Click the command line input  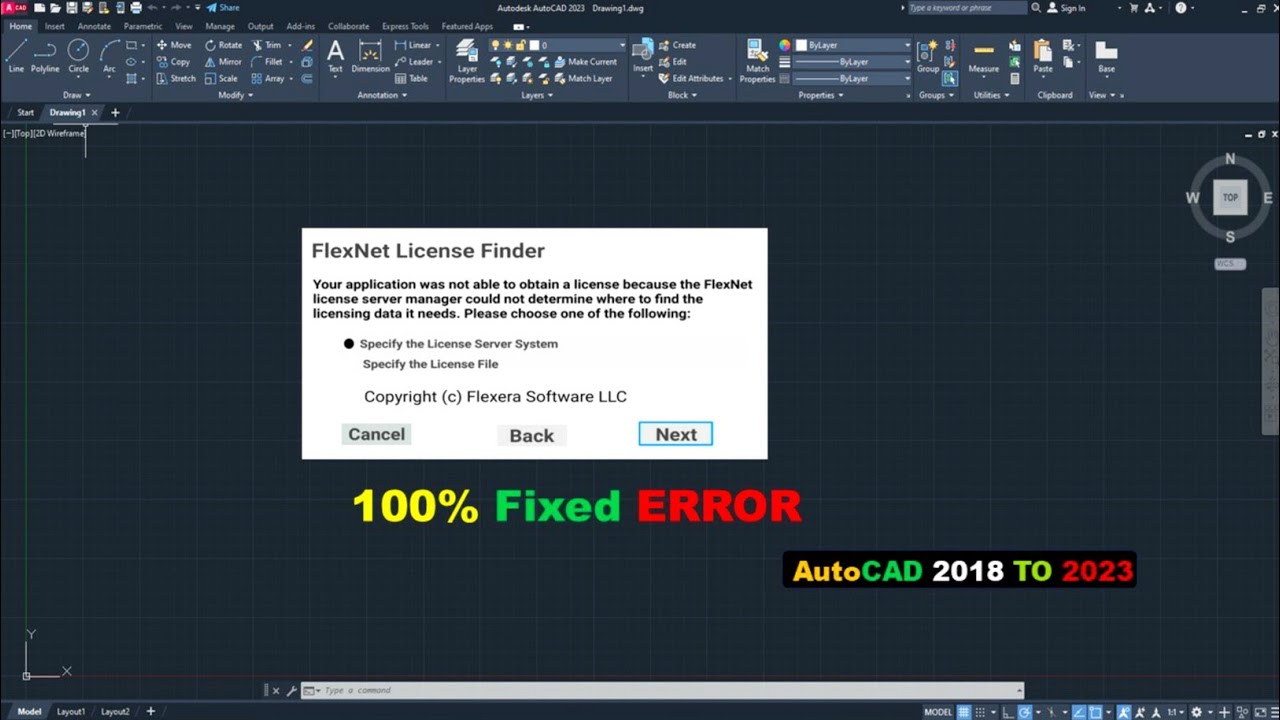coord(660,690)
